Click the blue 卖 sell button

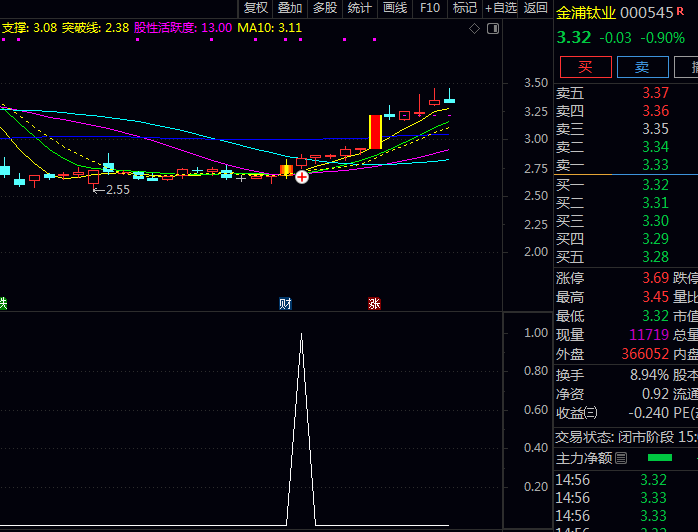pyautogui.click(x=642, y=67)
